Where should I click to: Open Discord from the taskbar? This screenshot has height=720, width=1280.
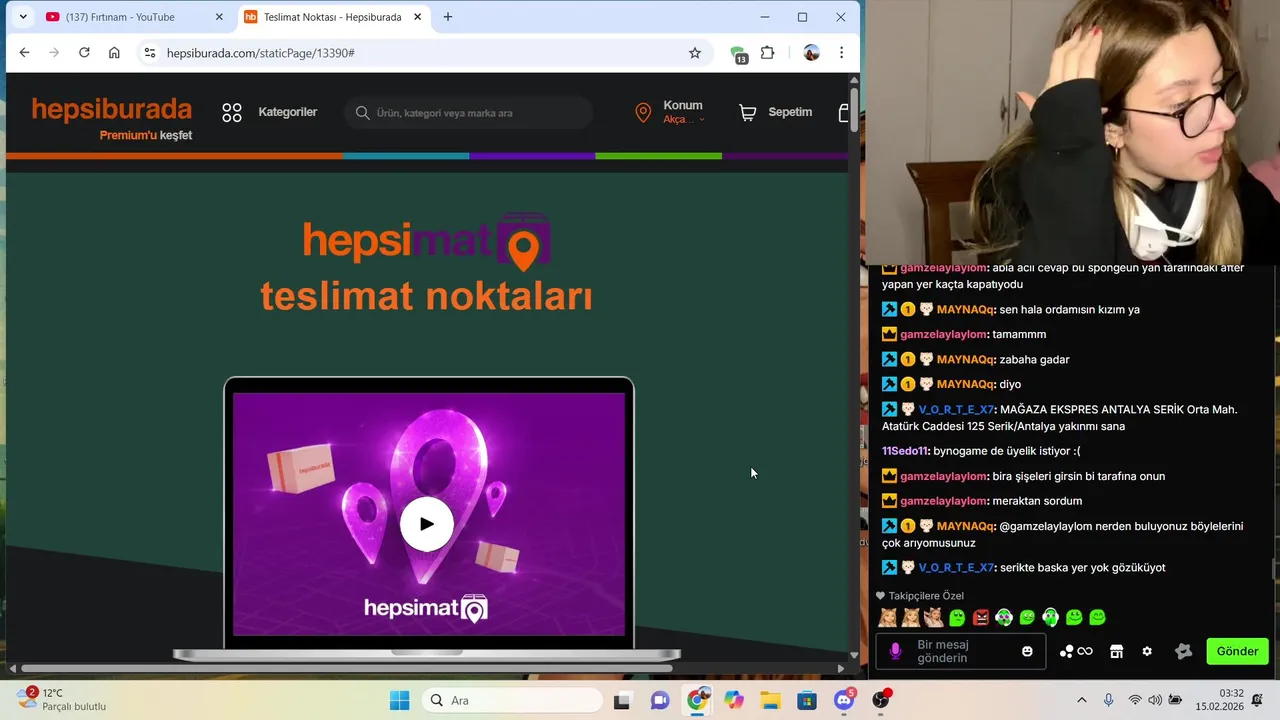click(844, 700)
